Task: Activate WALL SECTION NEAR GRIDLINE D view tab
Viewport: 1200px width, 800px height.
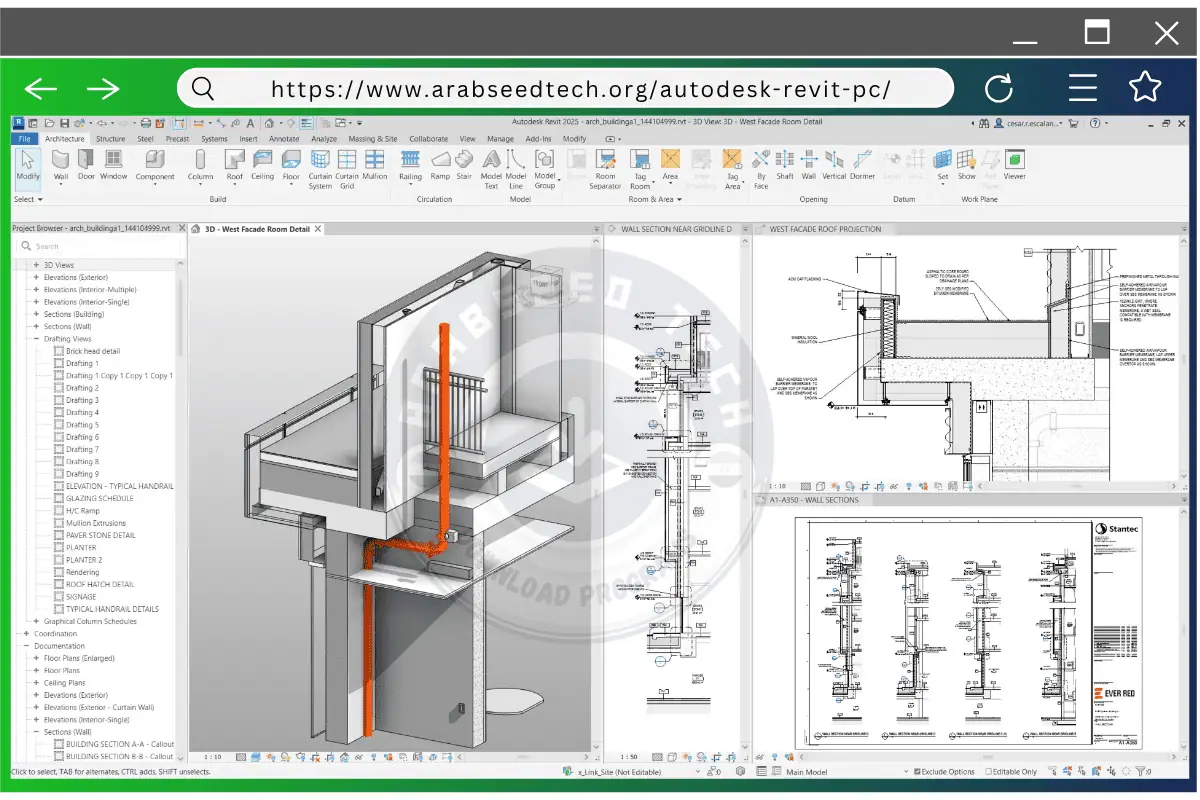Action: (x=676, y=229)
